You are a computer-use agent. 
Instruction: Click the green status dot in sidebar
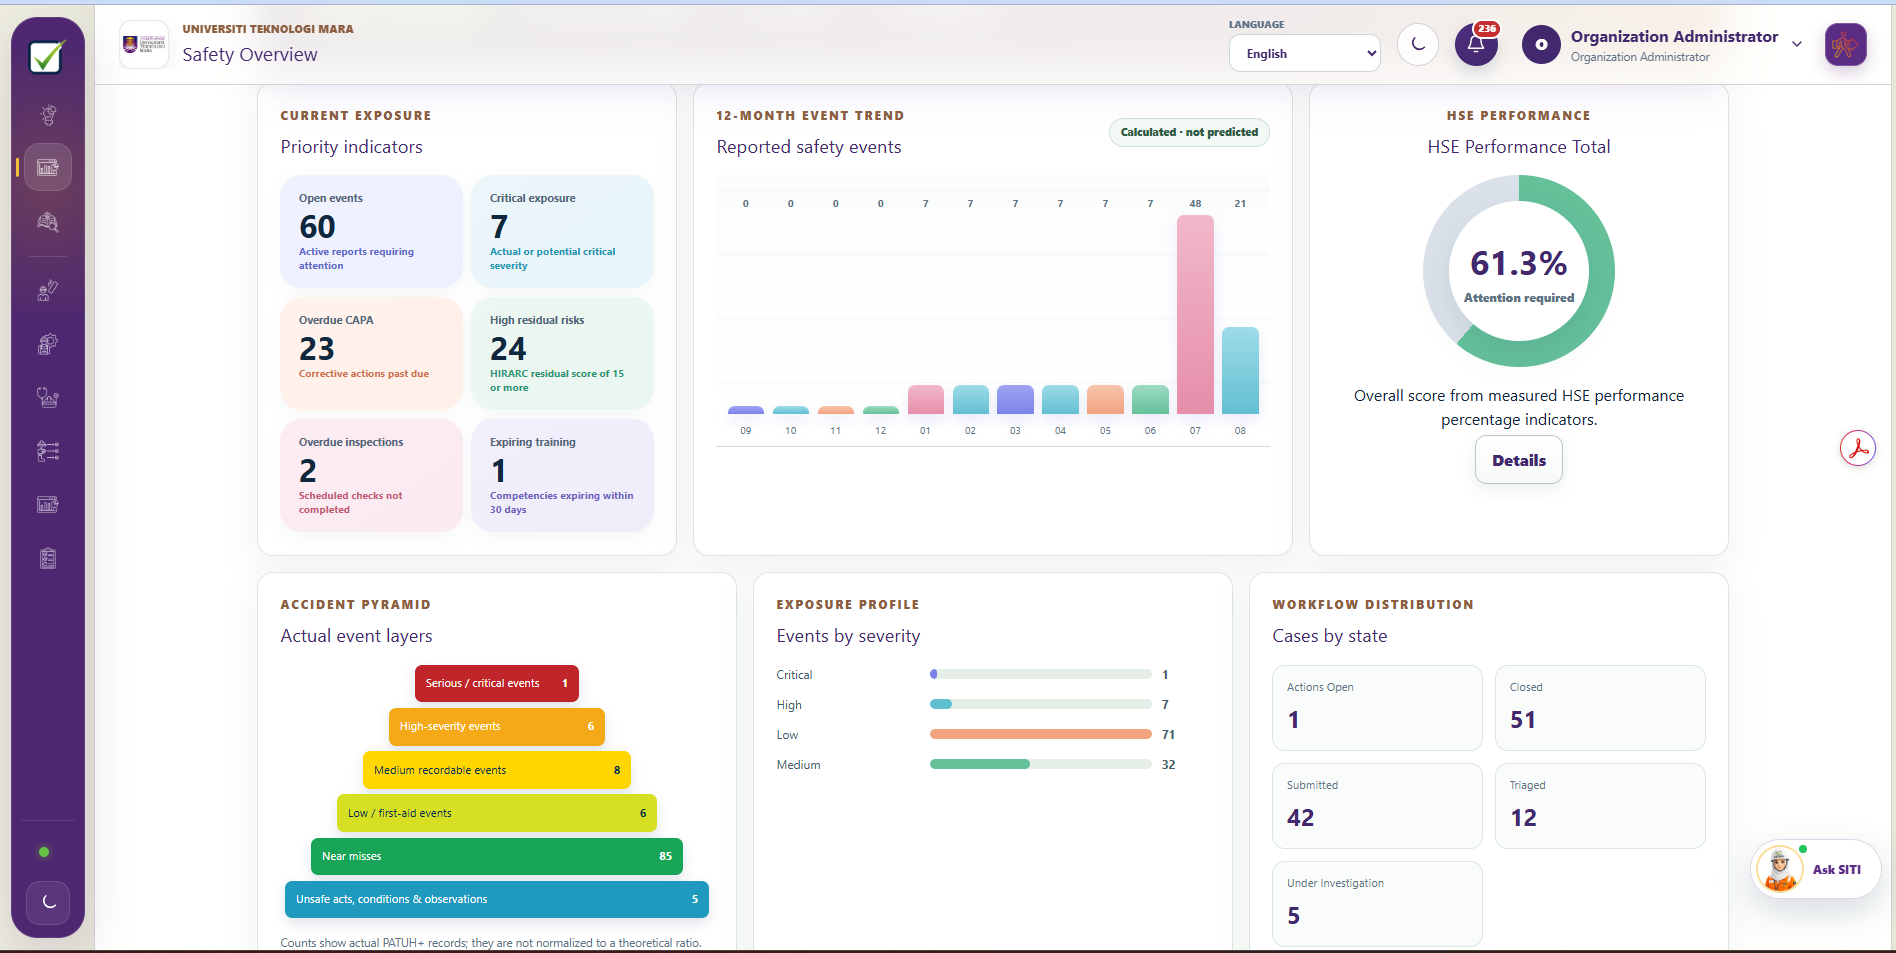coord(44,852)
